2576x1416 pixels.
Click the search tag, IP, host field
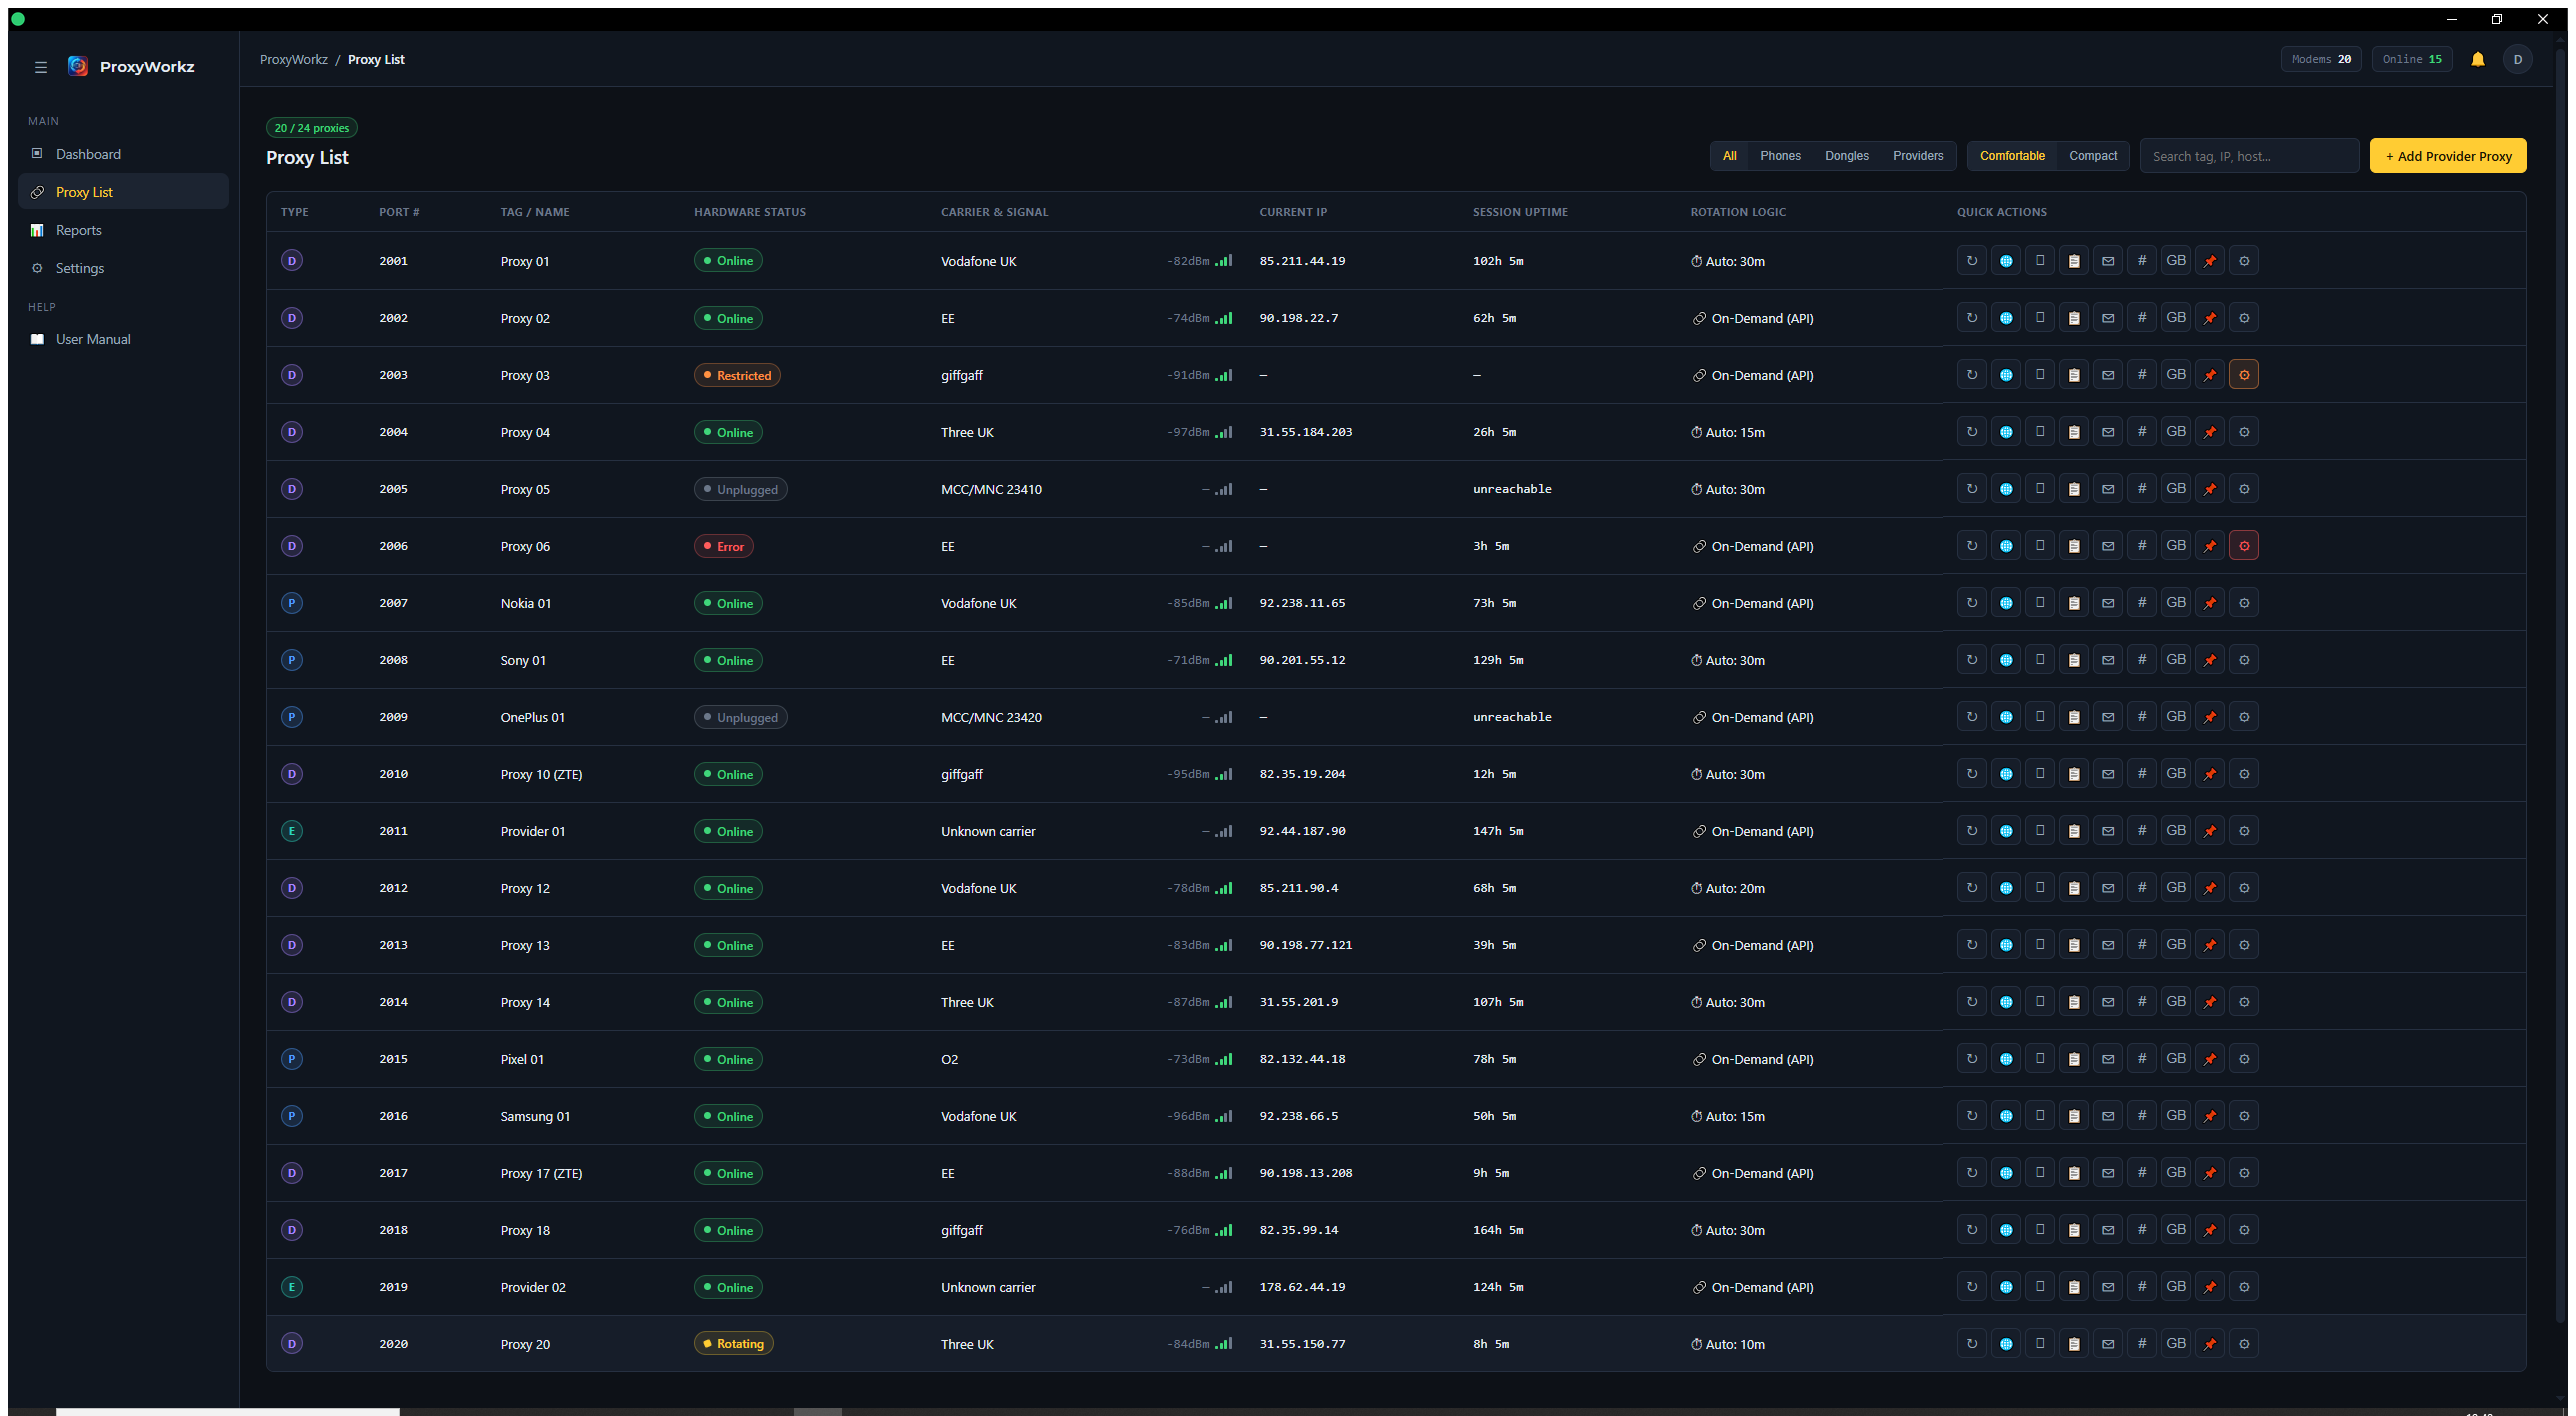click(2248, 156)
